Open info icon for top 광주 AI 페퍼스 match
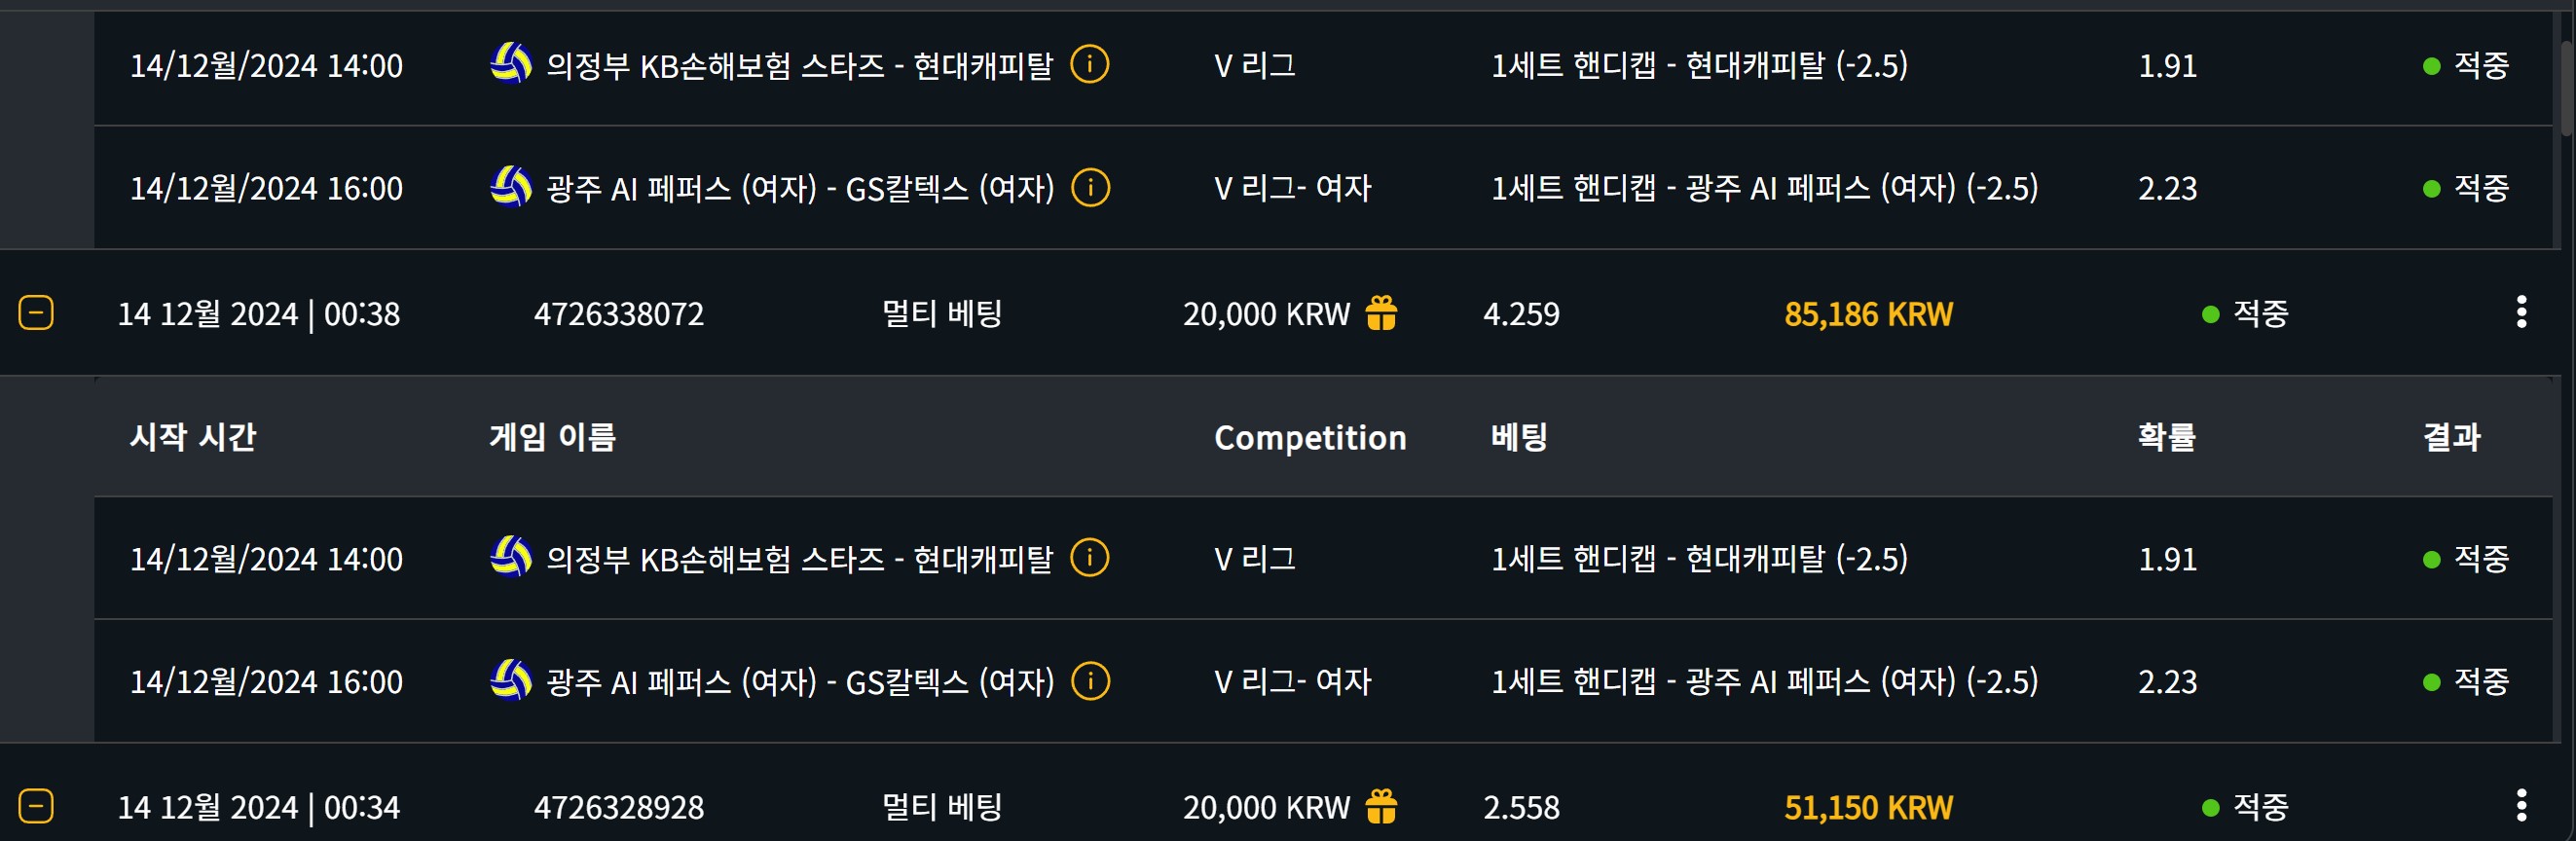This screenshot has width=2576, height=841. point(1091,187)
